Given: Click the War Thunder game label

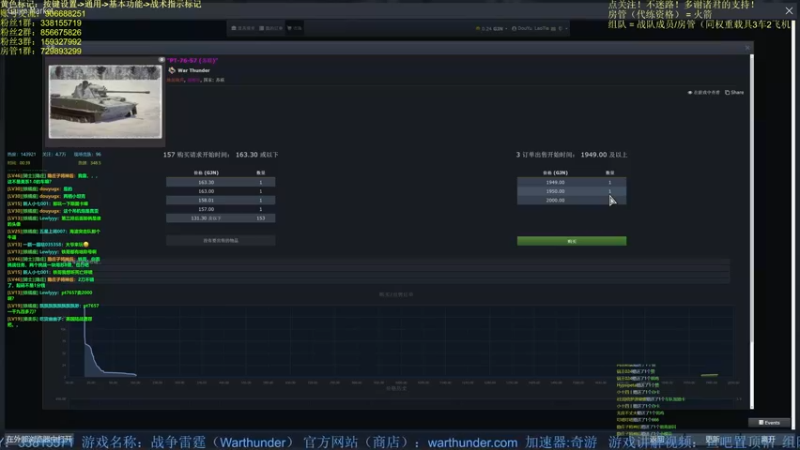Looking at the screenshot, I should pyautogui.click(x=193, y=70).
